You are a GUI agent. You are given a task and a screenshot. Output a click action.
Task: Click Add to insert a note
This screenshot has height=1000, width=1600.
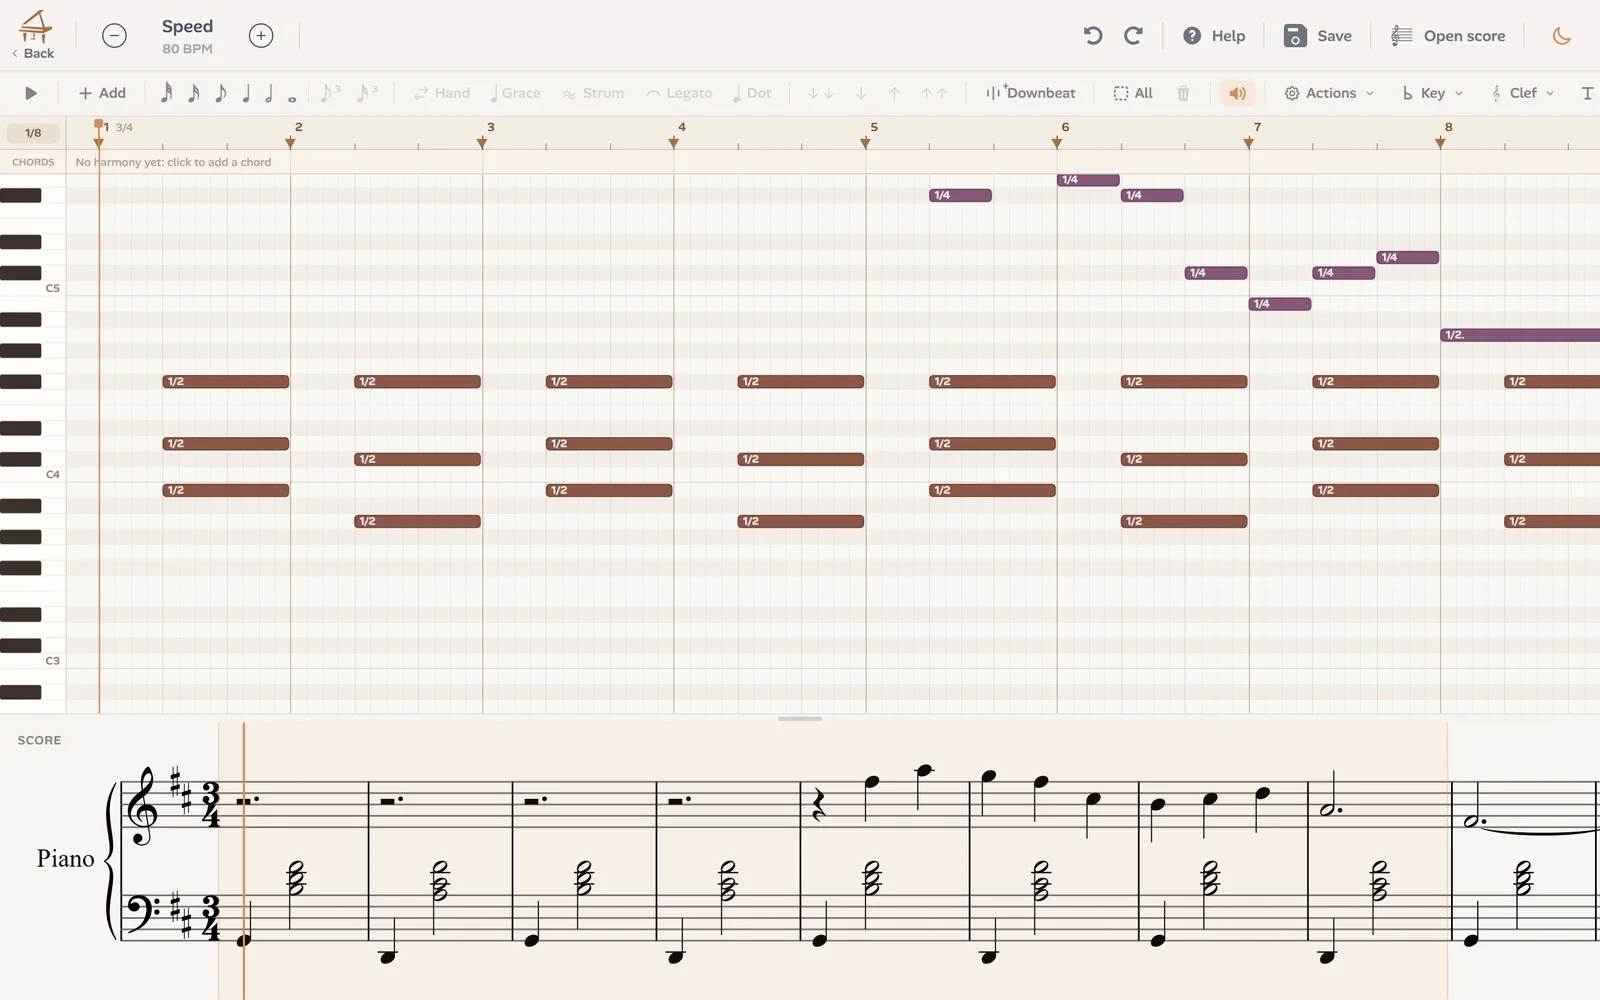click(102, 93)
